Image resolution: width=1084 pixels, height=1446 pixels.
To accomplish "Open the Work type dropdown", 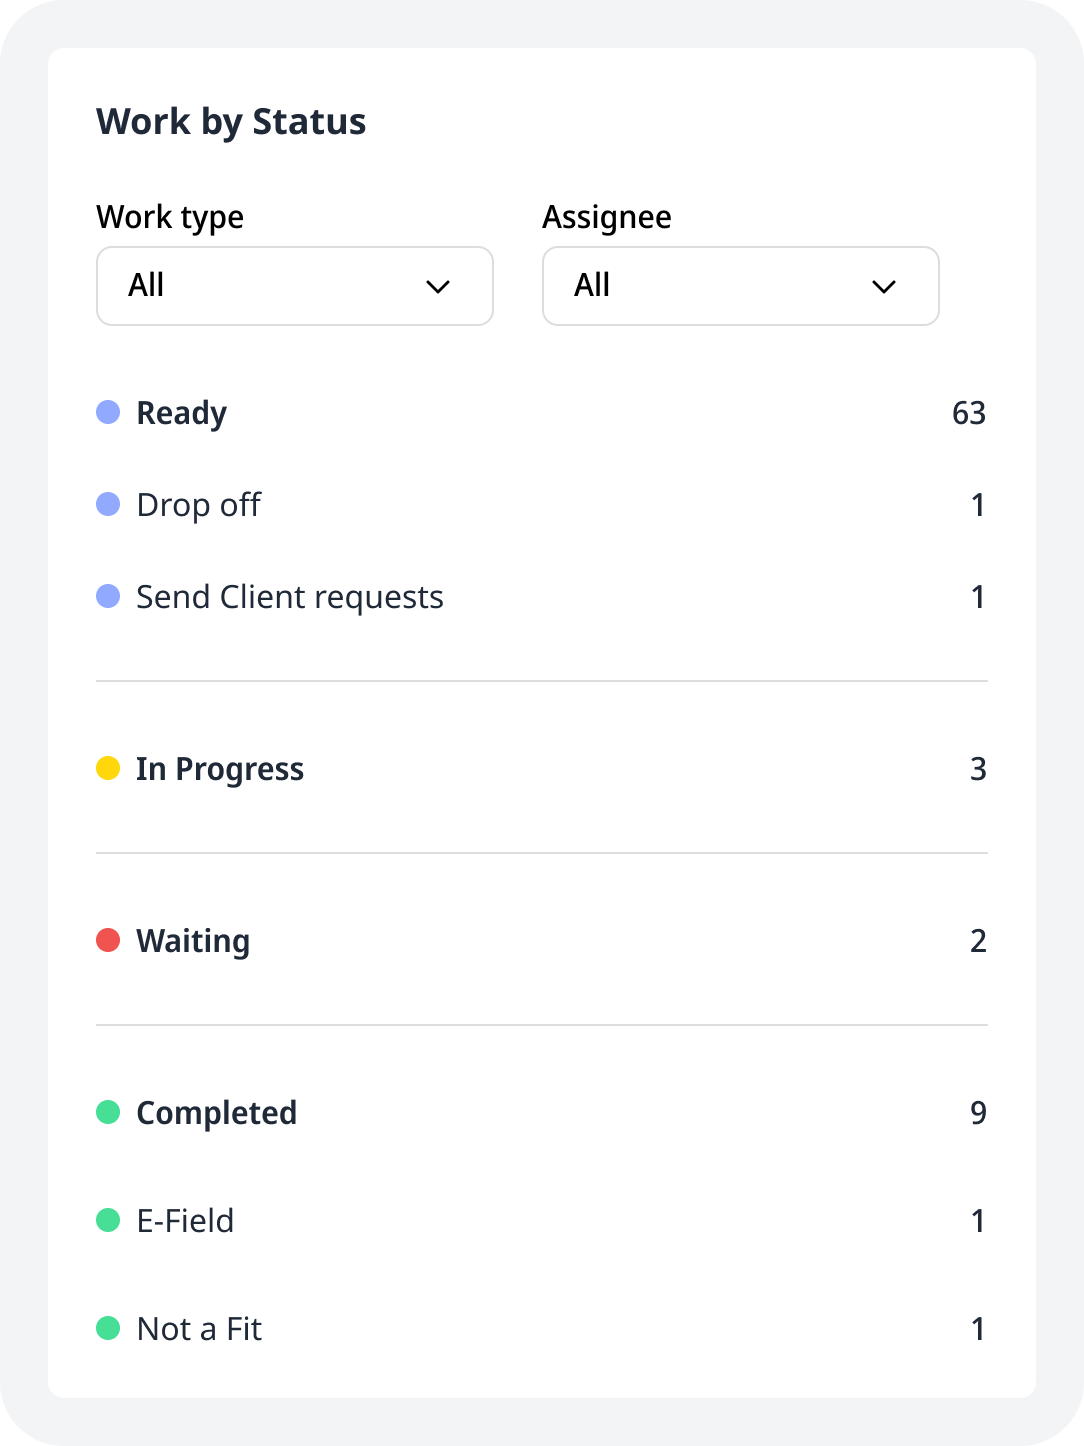I will point(295,286).
